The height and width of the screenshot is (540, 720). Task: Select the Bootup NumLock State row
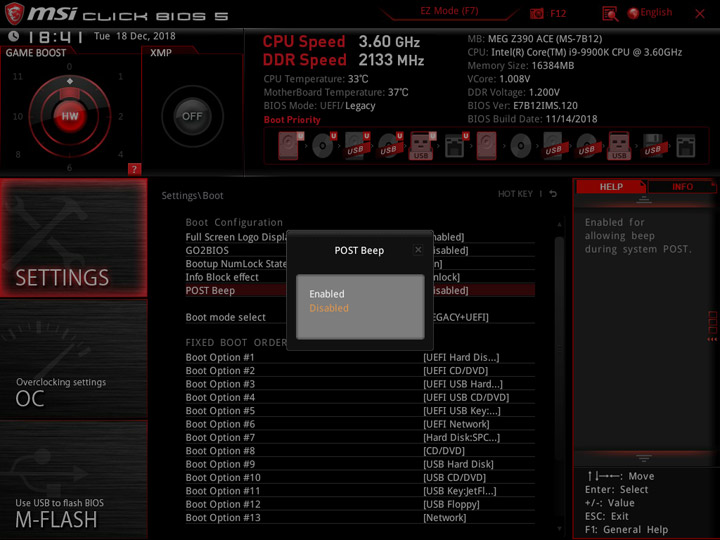[x=360, y=264]
